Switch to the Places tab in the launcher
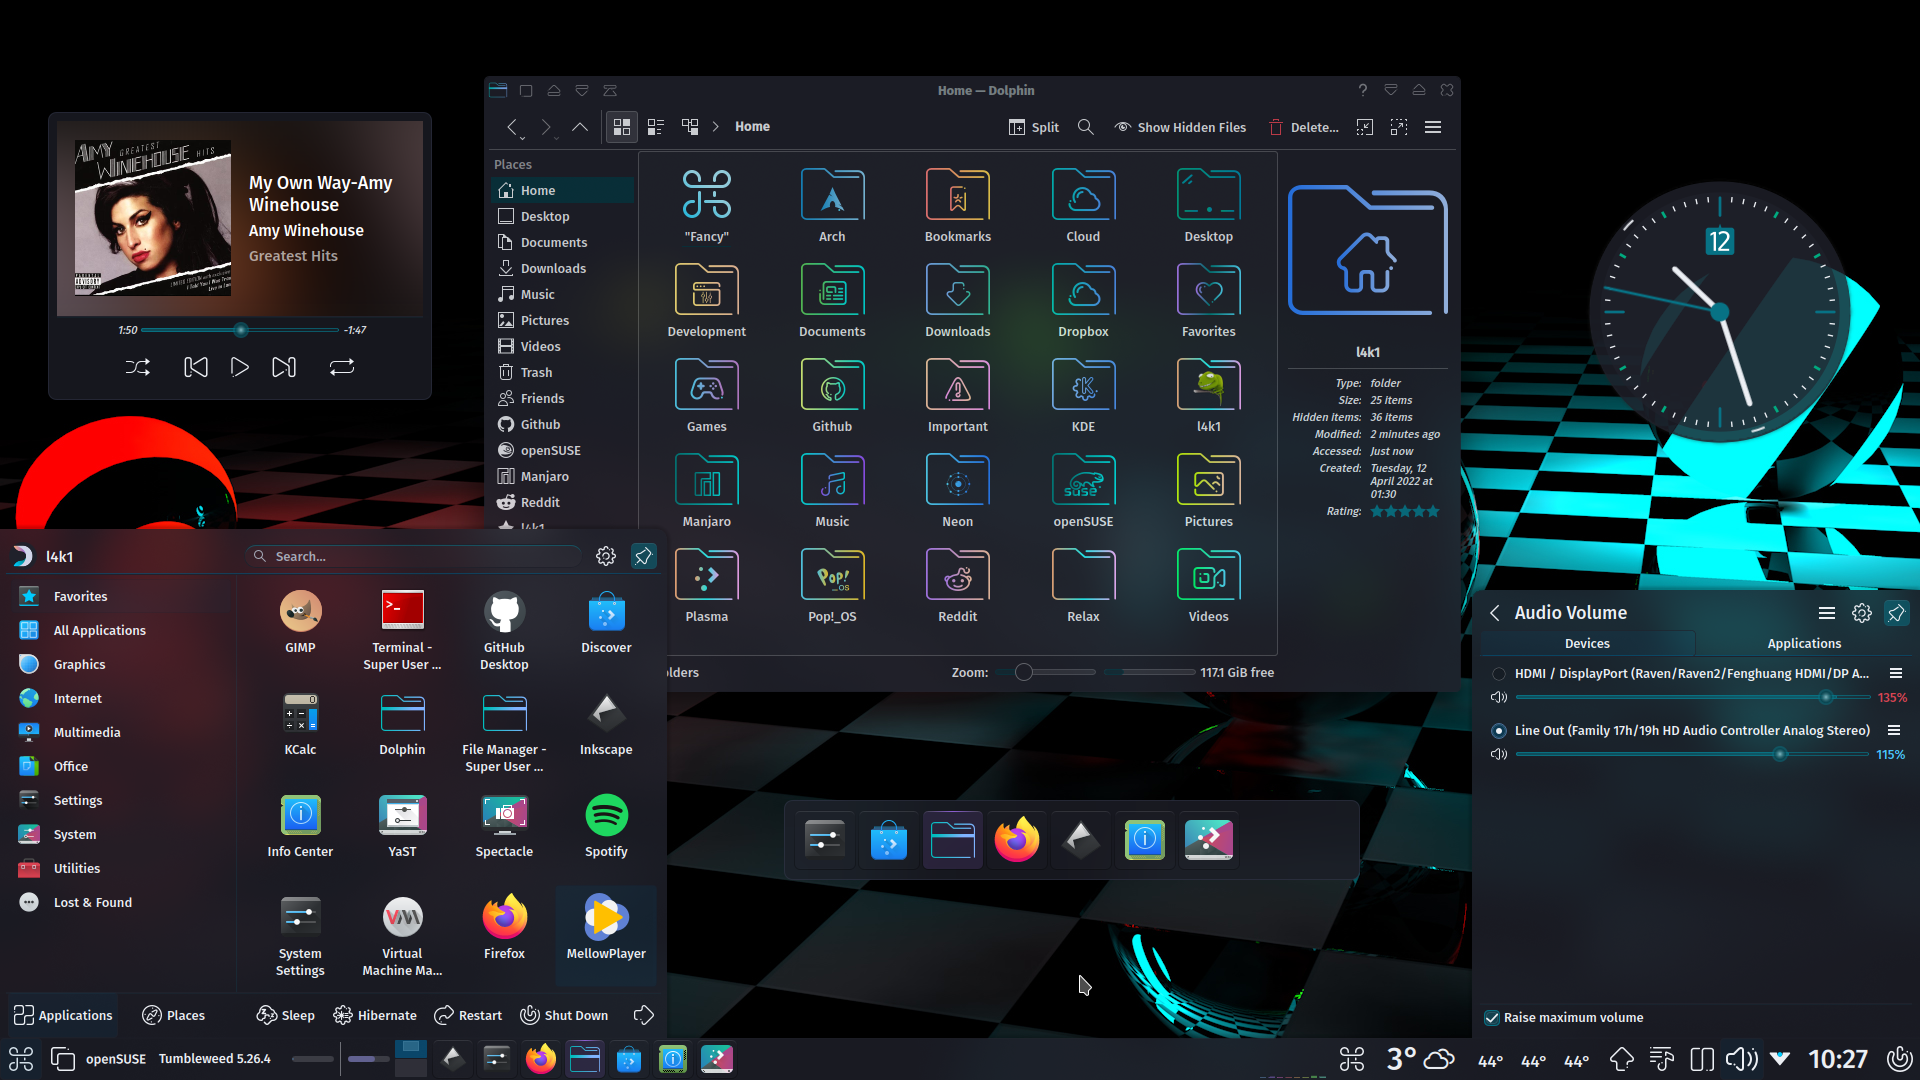The height and width of the screenshot is (1080, 1920). [173, 1015]
